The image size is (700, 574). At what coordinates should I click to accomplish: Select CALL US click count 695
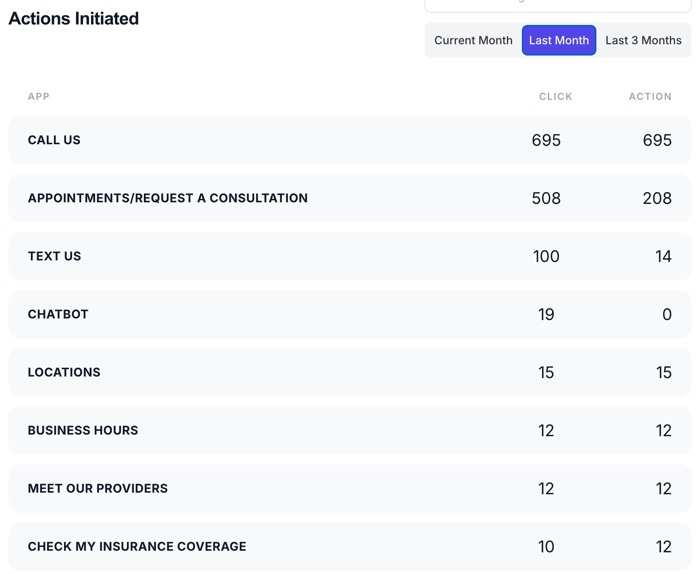click(x=546, y=140)
